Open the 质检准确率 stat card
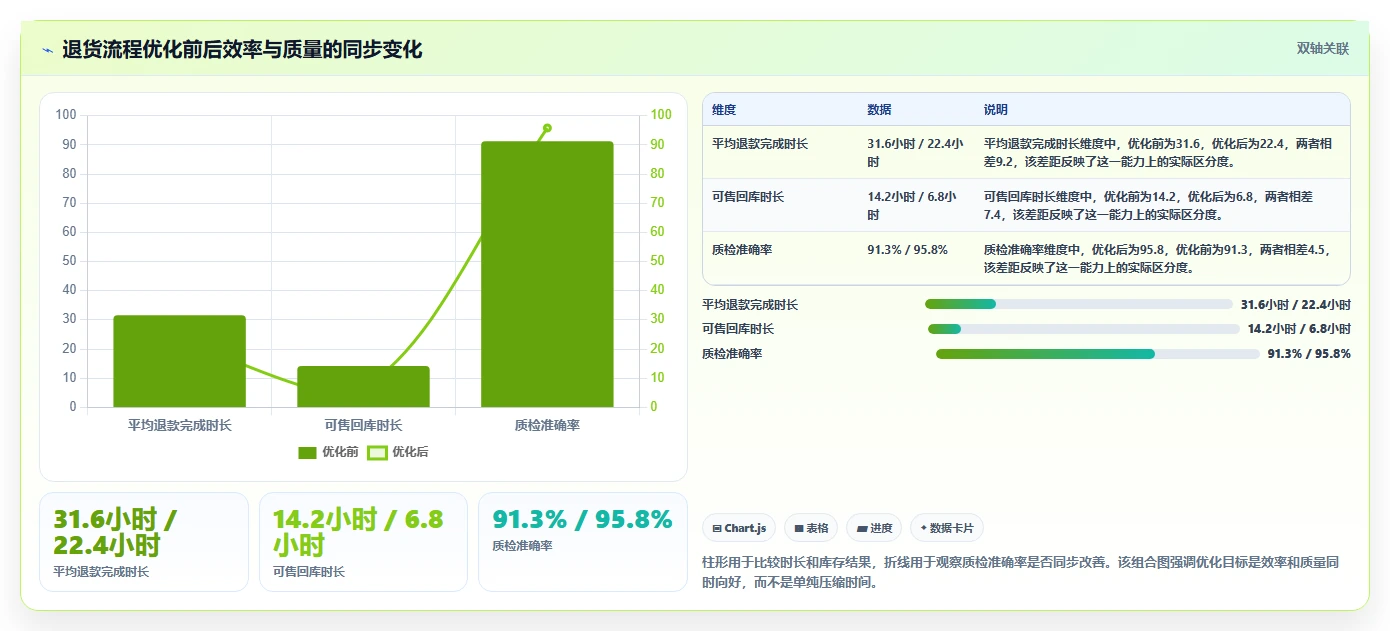 583,542
